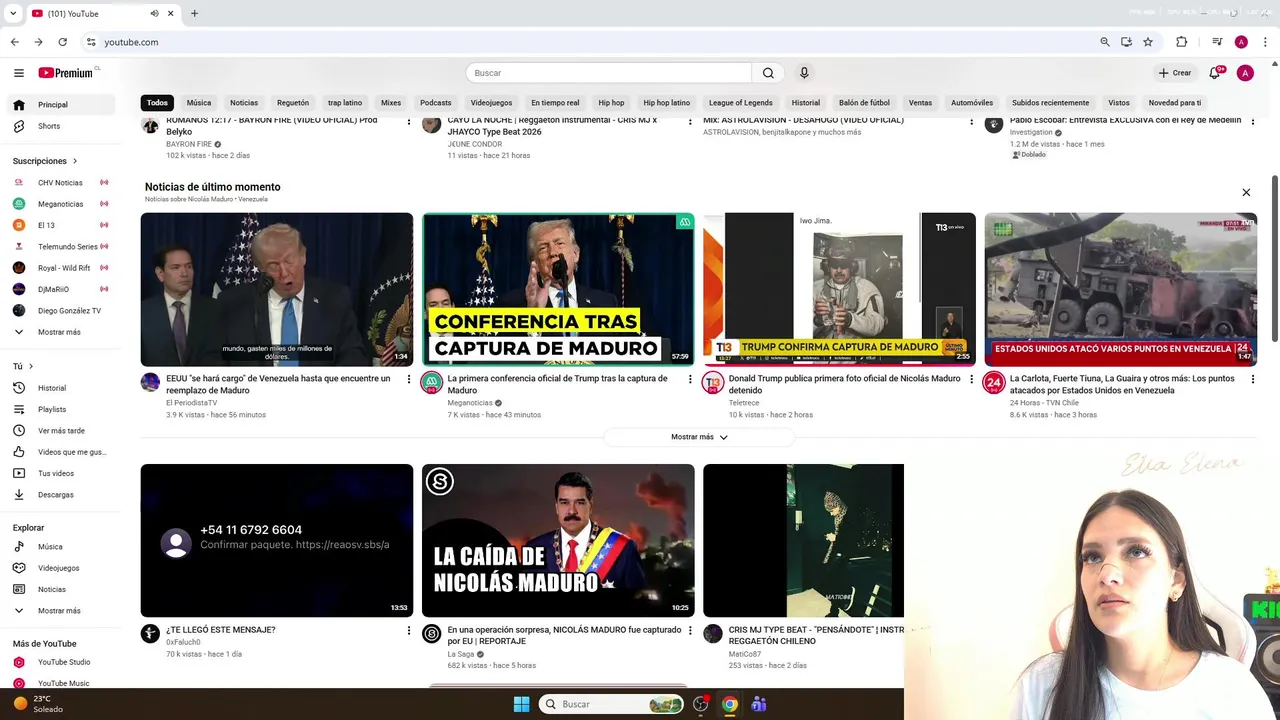Open Chrome extensions puzzle icon
Viewport: 1280px width, 720px height.
tap(1181, 42)
